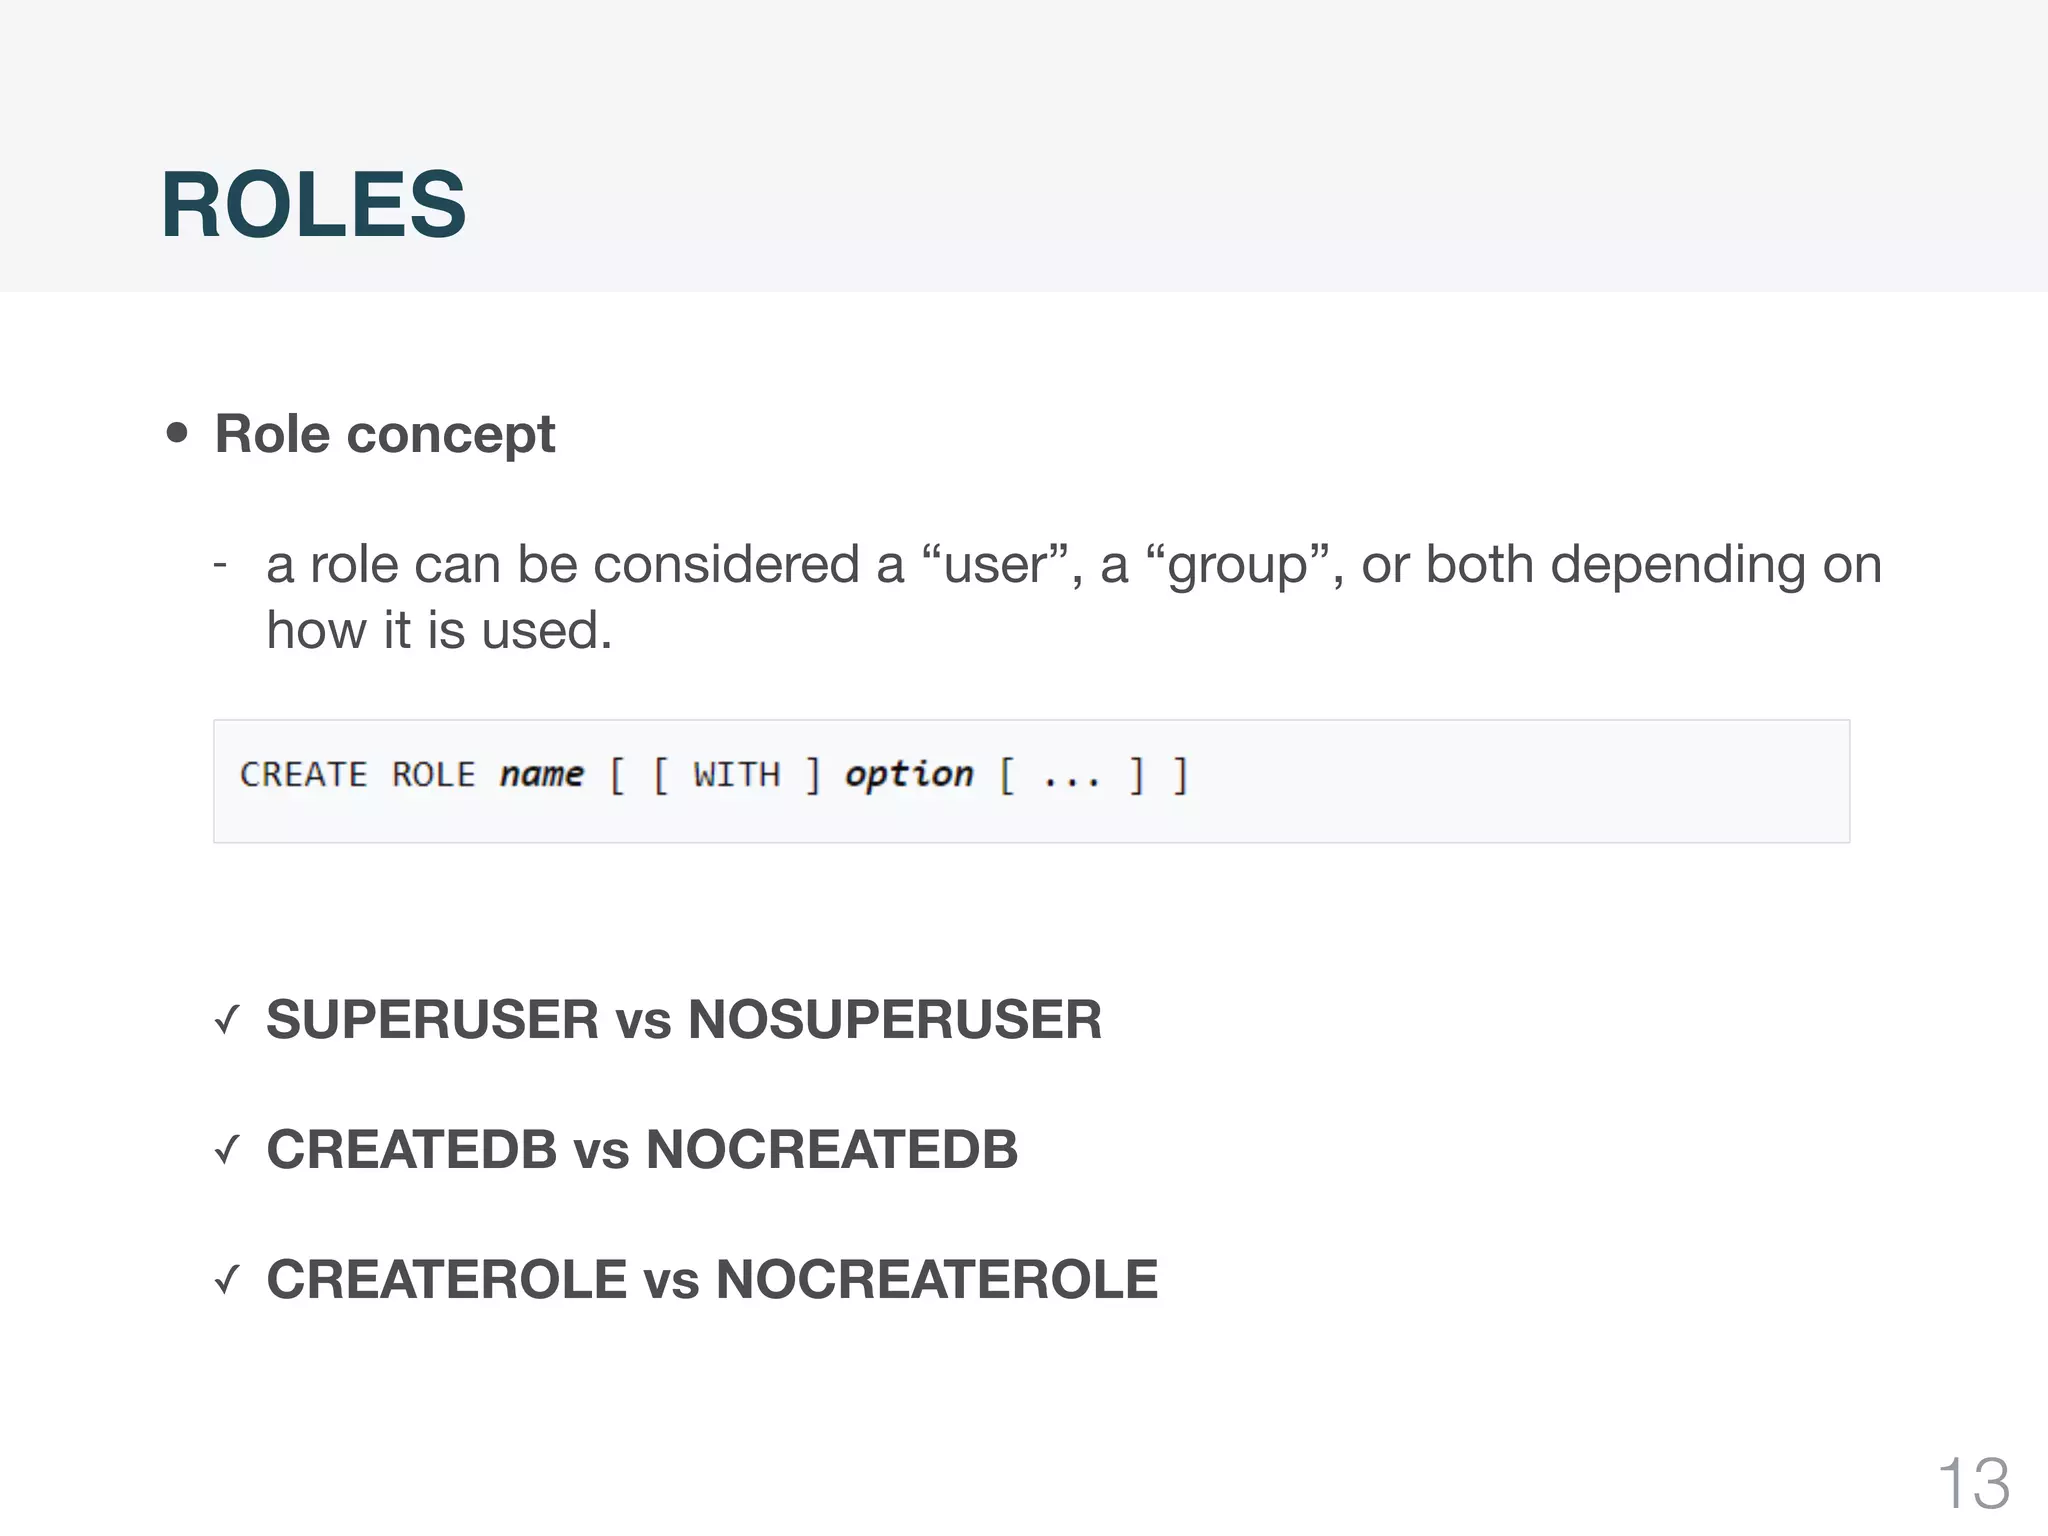Screen dimensions: 2048x1536
Task: Click the checkmark beside CREATEDB vs NOCREATEDB
Action: click(x=228, y=1150)
